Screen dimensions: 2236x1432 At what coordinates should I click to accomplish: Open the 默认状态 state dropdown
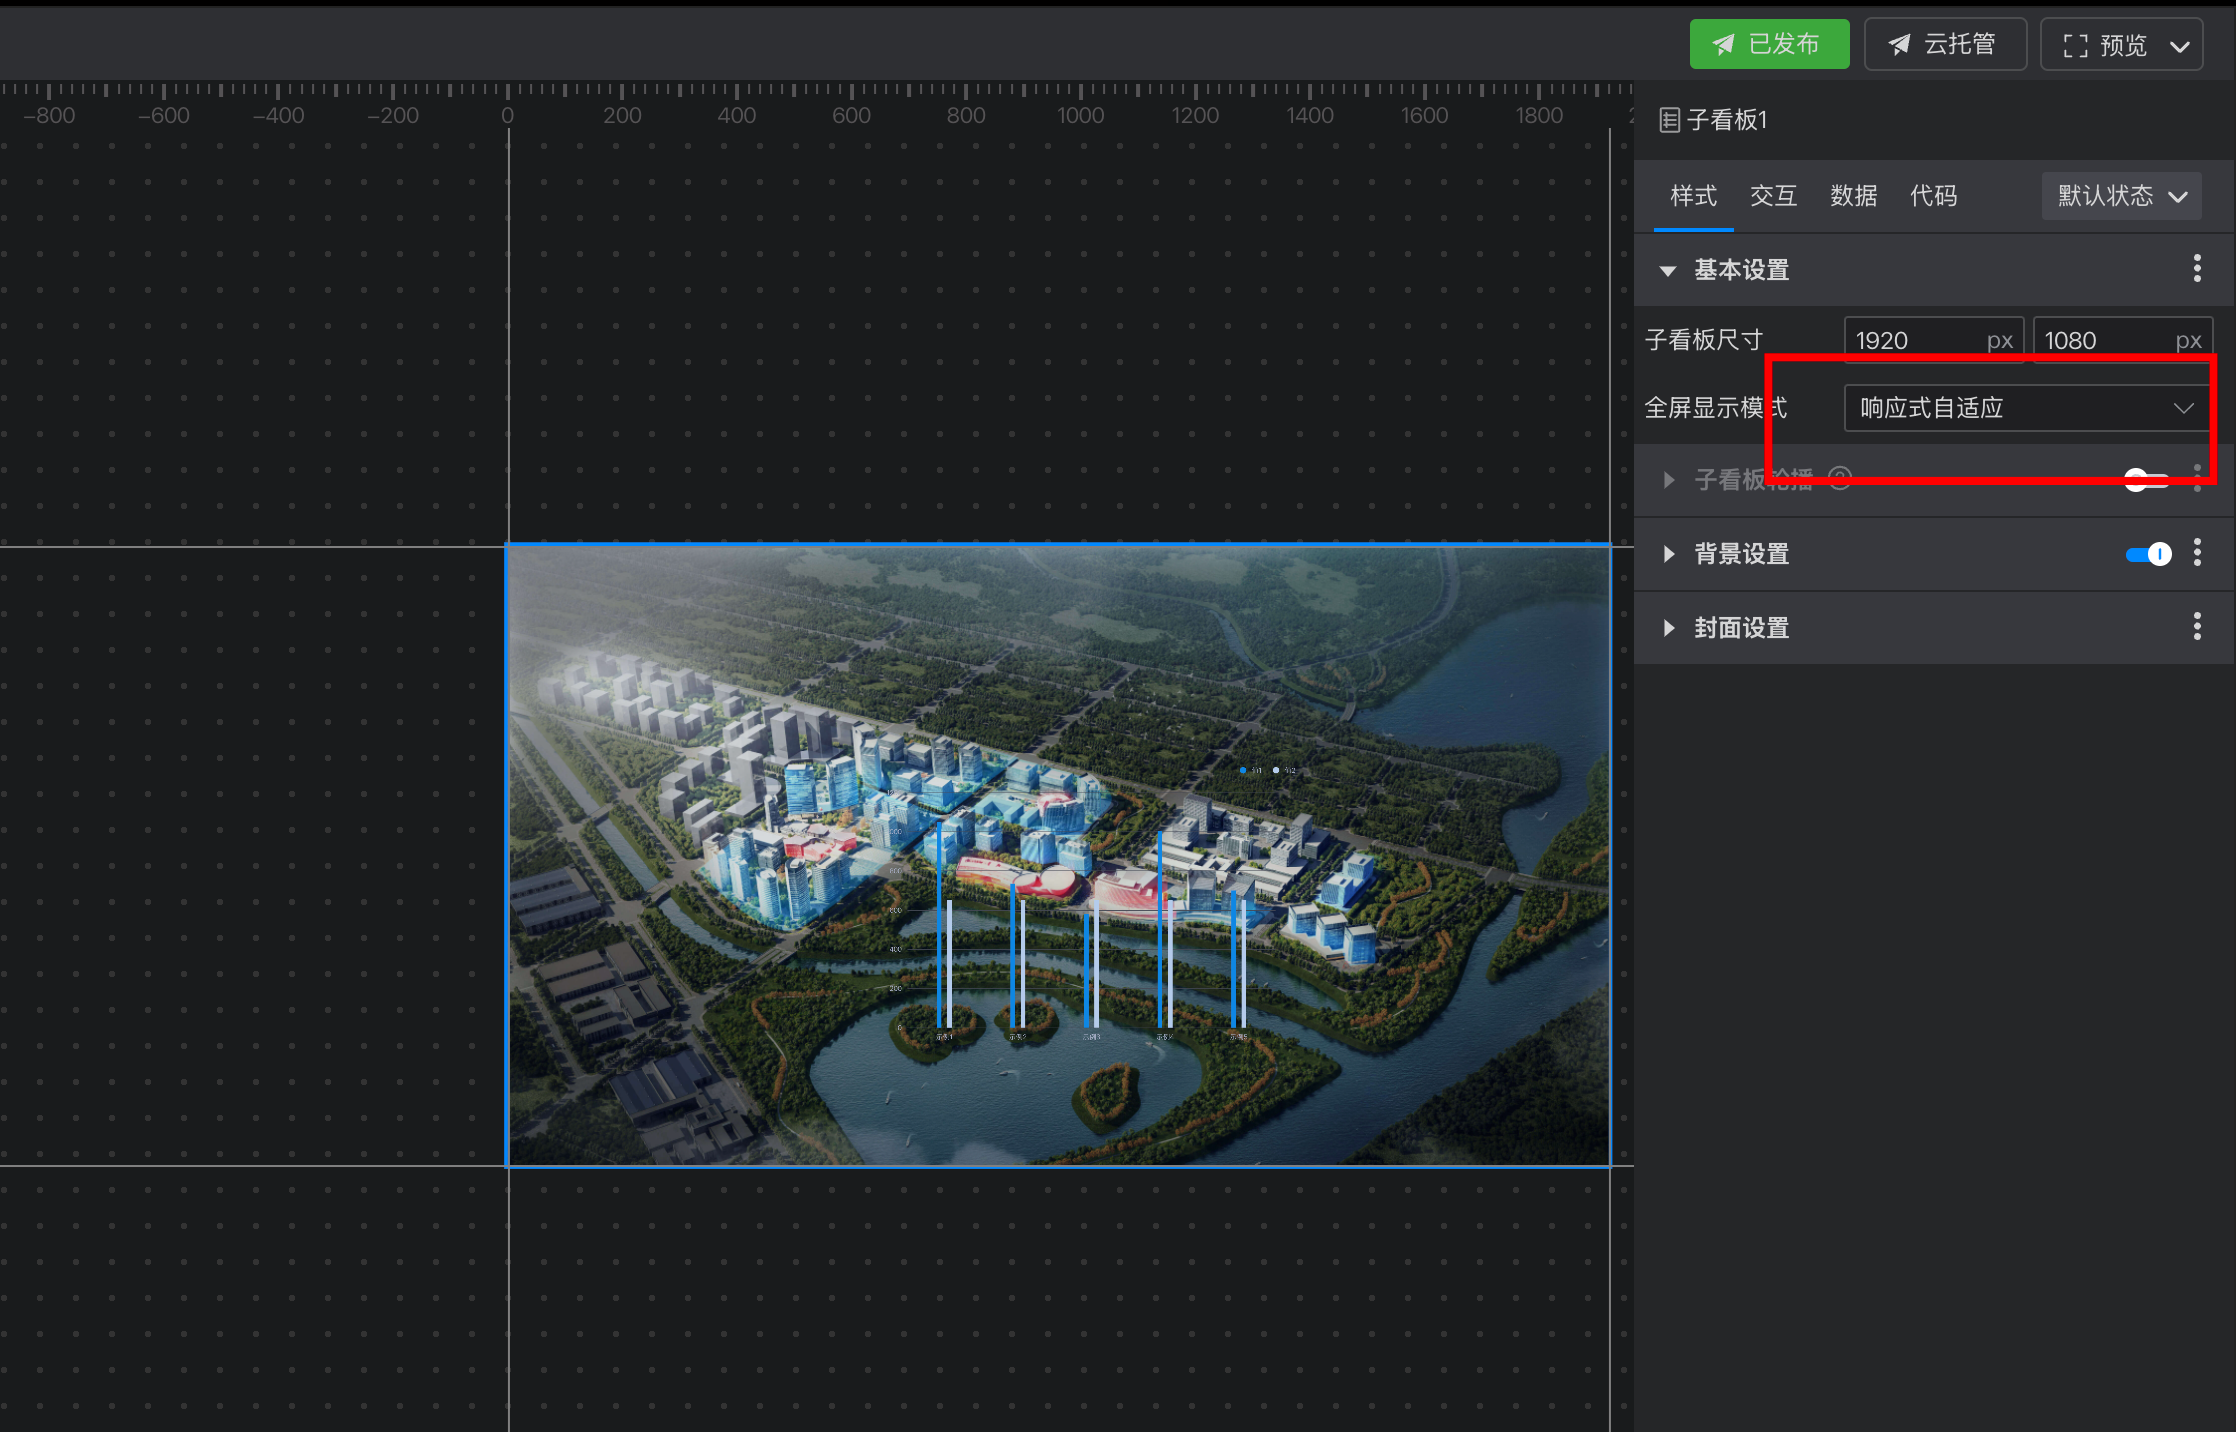pyautogui.click(x=2121, y=196)
